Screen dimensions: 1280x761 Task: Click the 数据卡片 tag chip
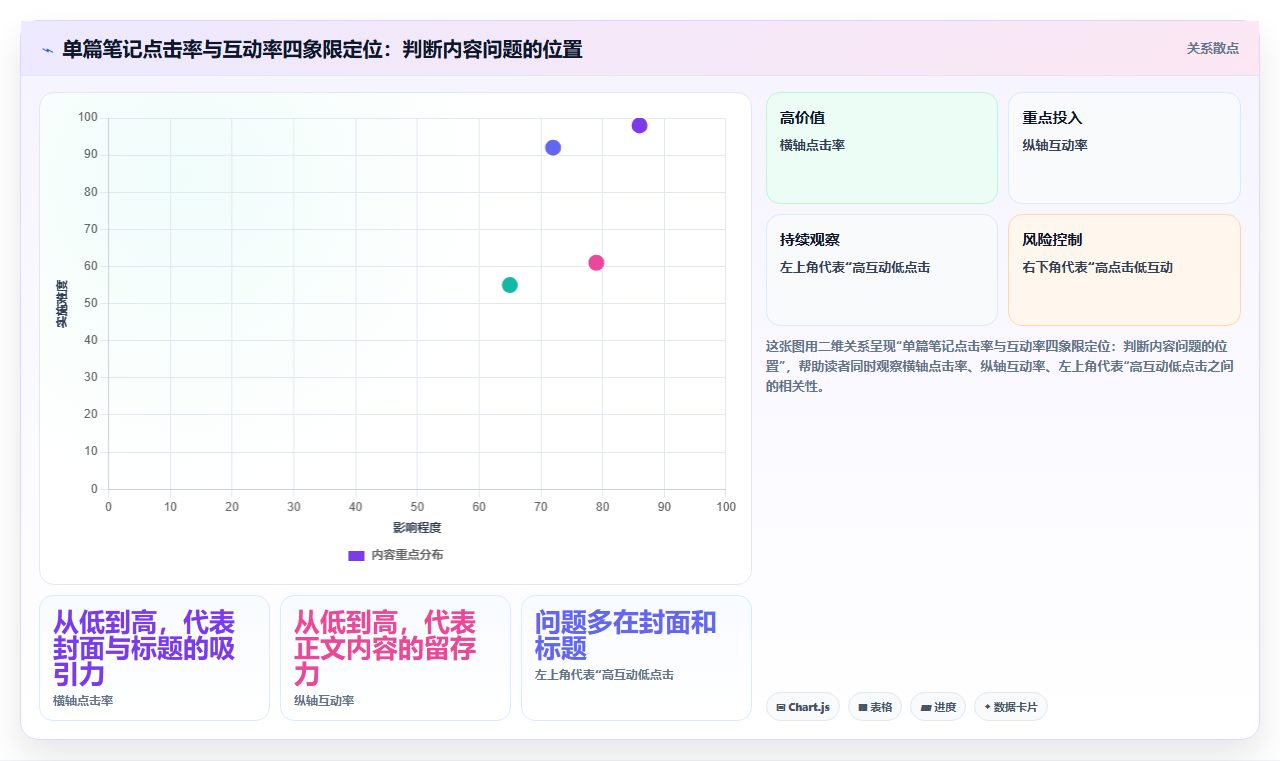click(x=1011, y=707)
